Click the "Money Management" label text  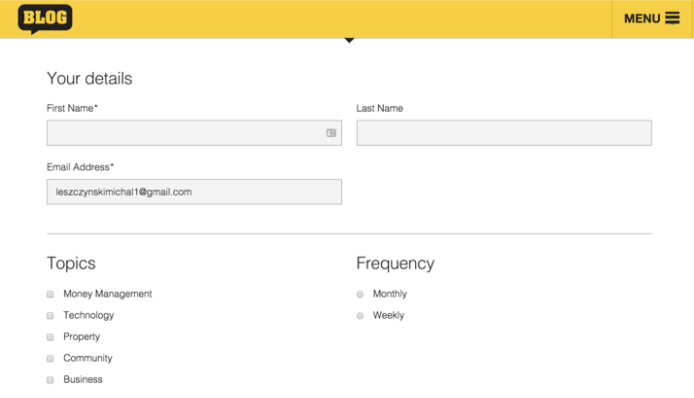click(x=108, y=294)
